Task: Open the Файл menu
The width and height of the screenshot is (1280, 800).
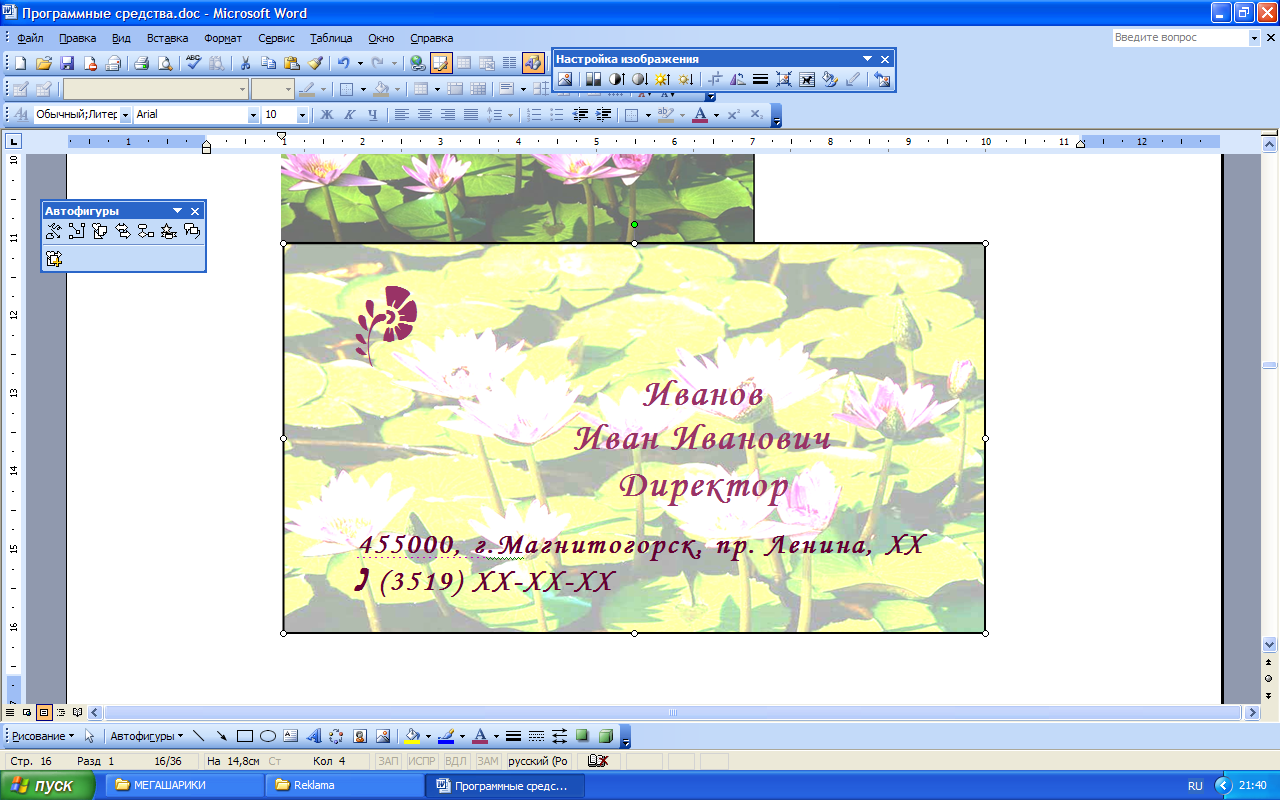Action: pos(30,38)
